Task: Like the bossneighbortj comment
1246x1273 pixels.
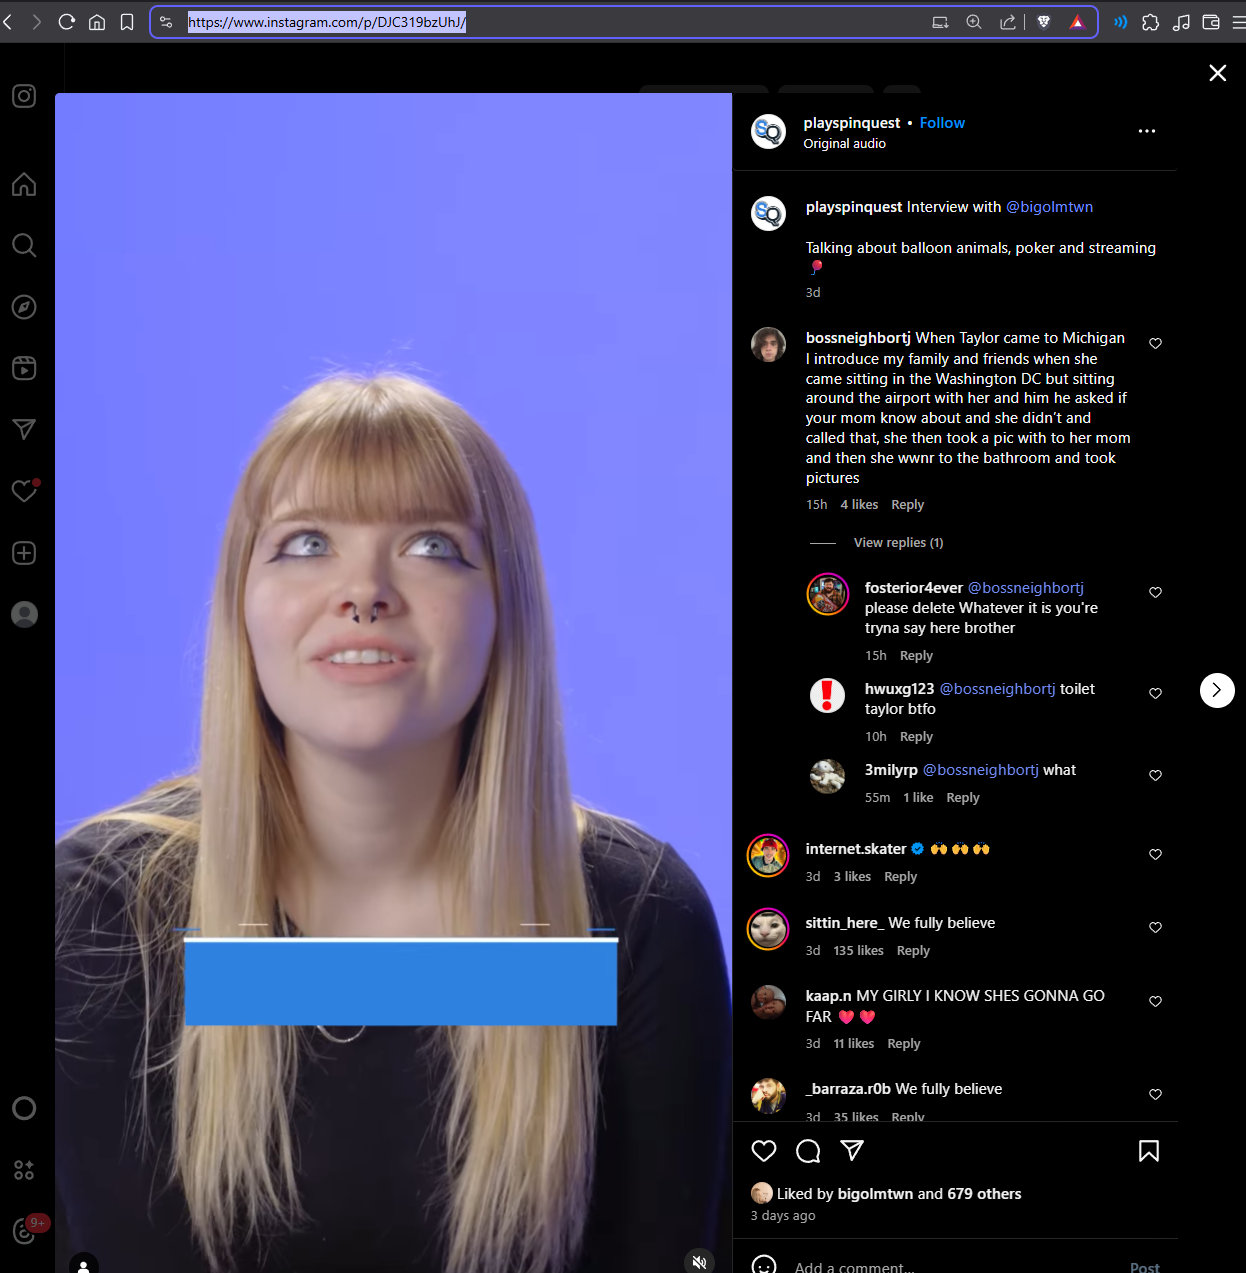Action: tap(1155, 343)
